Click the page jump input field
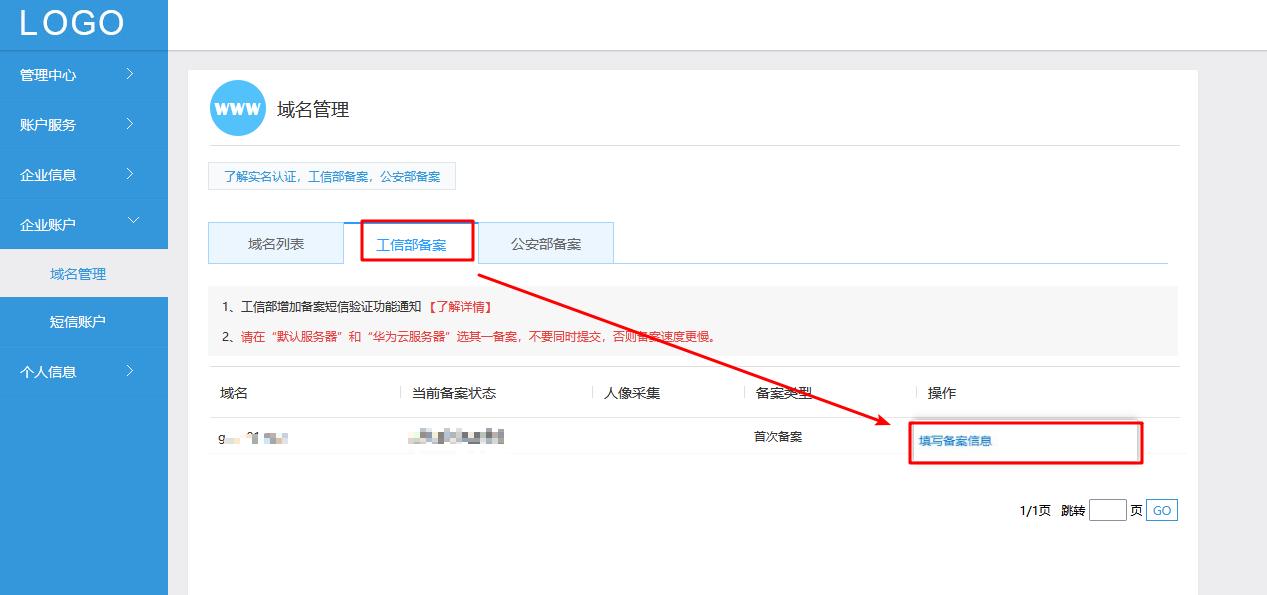 [1106, 509]
